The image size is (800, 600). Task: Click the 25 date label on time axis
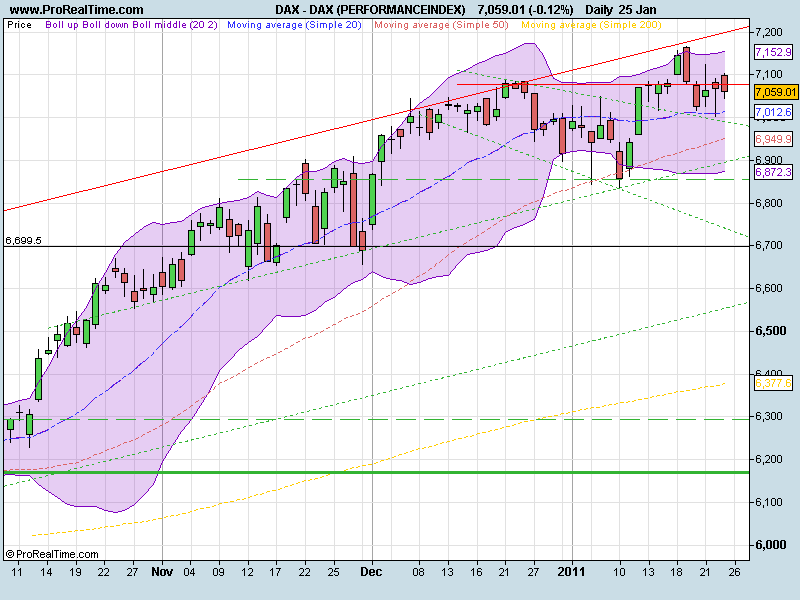pyautogui.click(x=333, y=572)
